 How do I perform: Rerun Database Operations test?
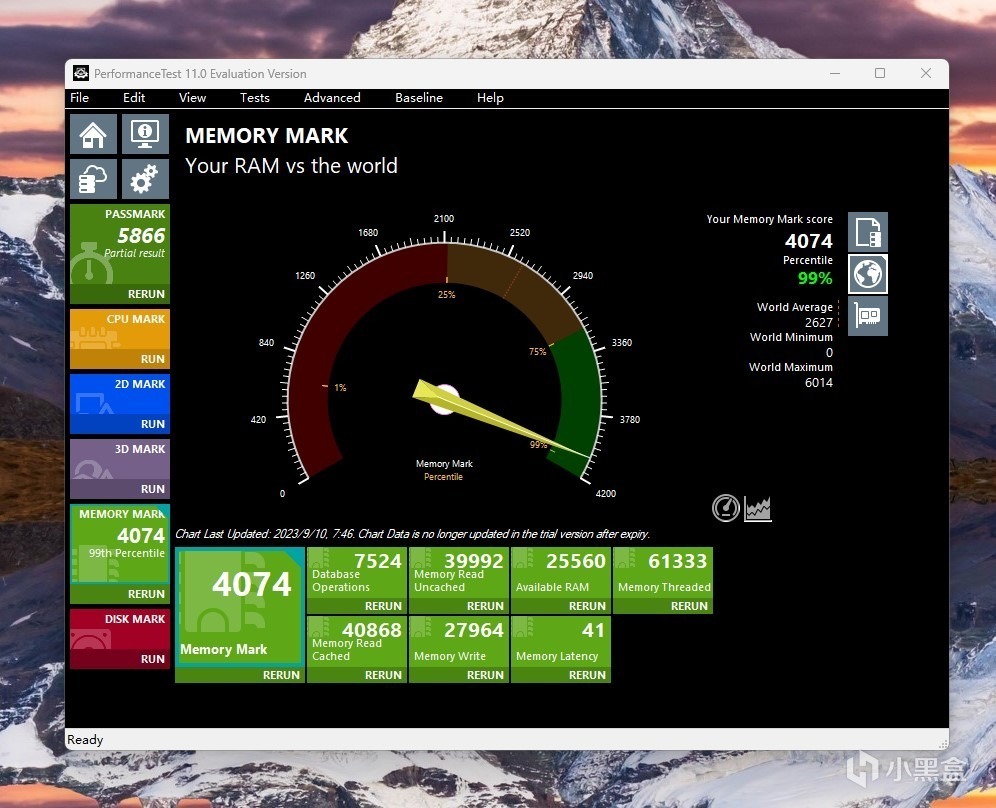[x=383, y=606]
